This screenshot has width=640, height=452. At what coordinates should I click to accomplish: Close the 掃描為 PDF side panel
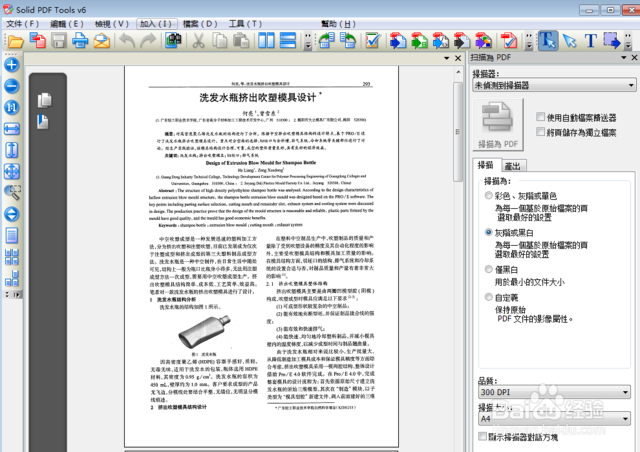click(635, 58)
